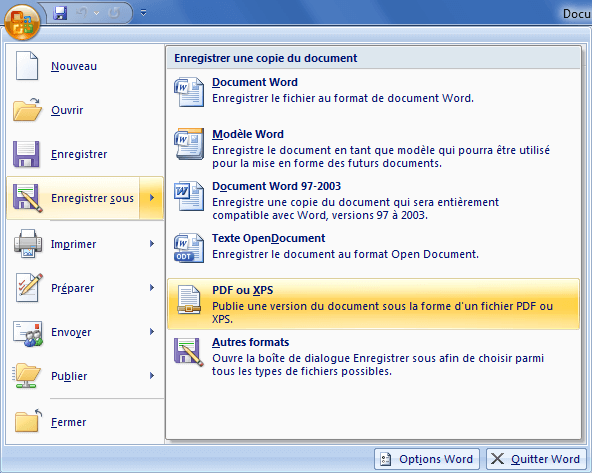Expand the Envoyer submenu arrow

click(152, 332)
